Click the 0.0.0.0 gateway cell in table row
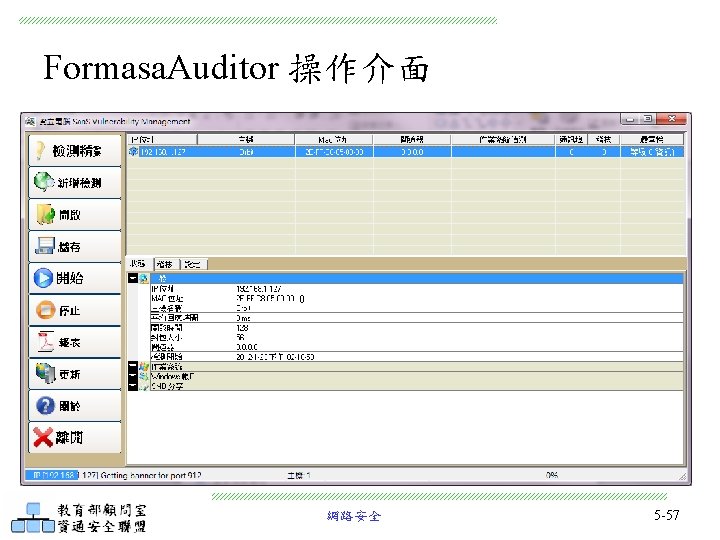 412,152
